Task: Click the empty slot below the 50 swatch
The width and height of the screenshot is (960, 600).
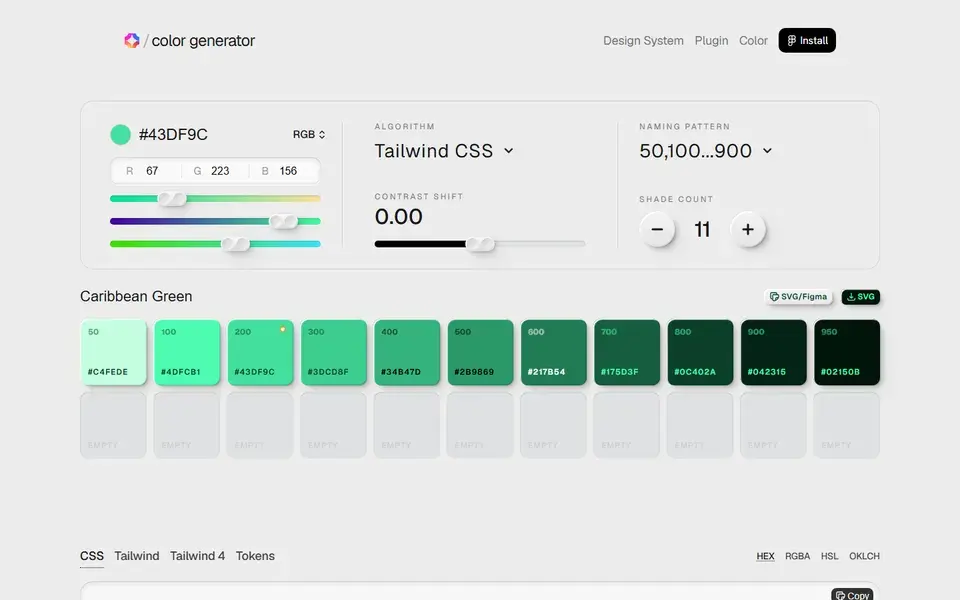Action: 113,426
